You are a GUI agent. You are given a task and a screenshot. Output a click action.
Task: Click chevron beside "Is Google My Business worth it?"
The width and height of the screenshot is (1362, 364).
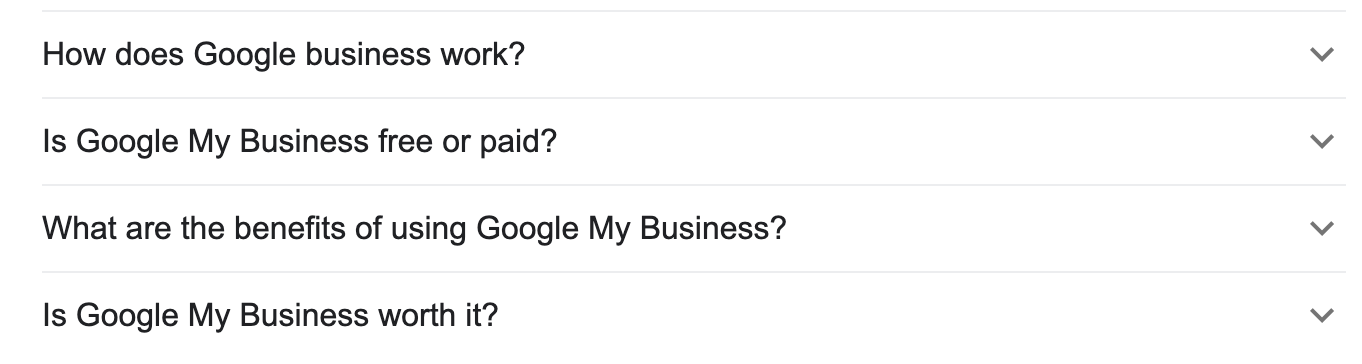1322,316
